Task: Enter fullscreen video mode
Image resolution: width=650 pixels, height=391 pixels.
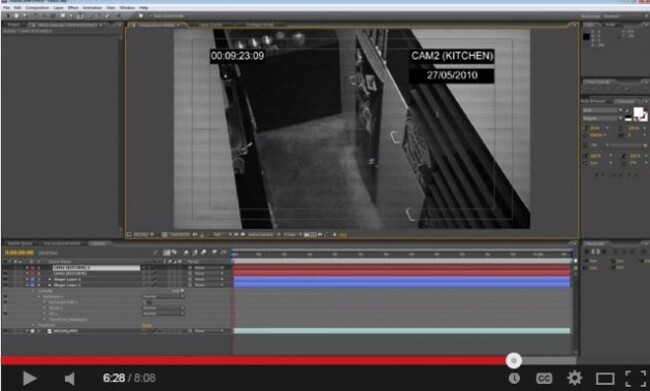Action: click(635, 378)
